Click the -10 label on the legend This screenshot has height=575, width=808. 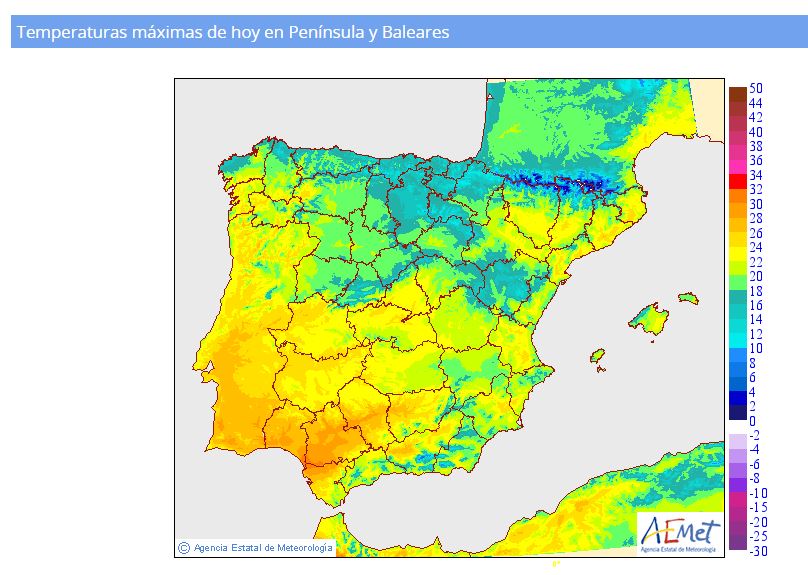pos(758,493)
